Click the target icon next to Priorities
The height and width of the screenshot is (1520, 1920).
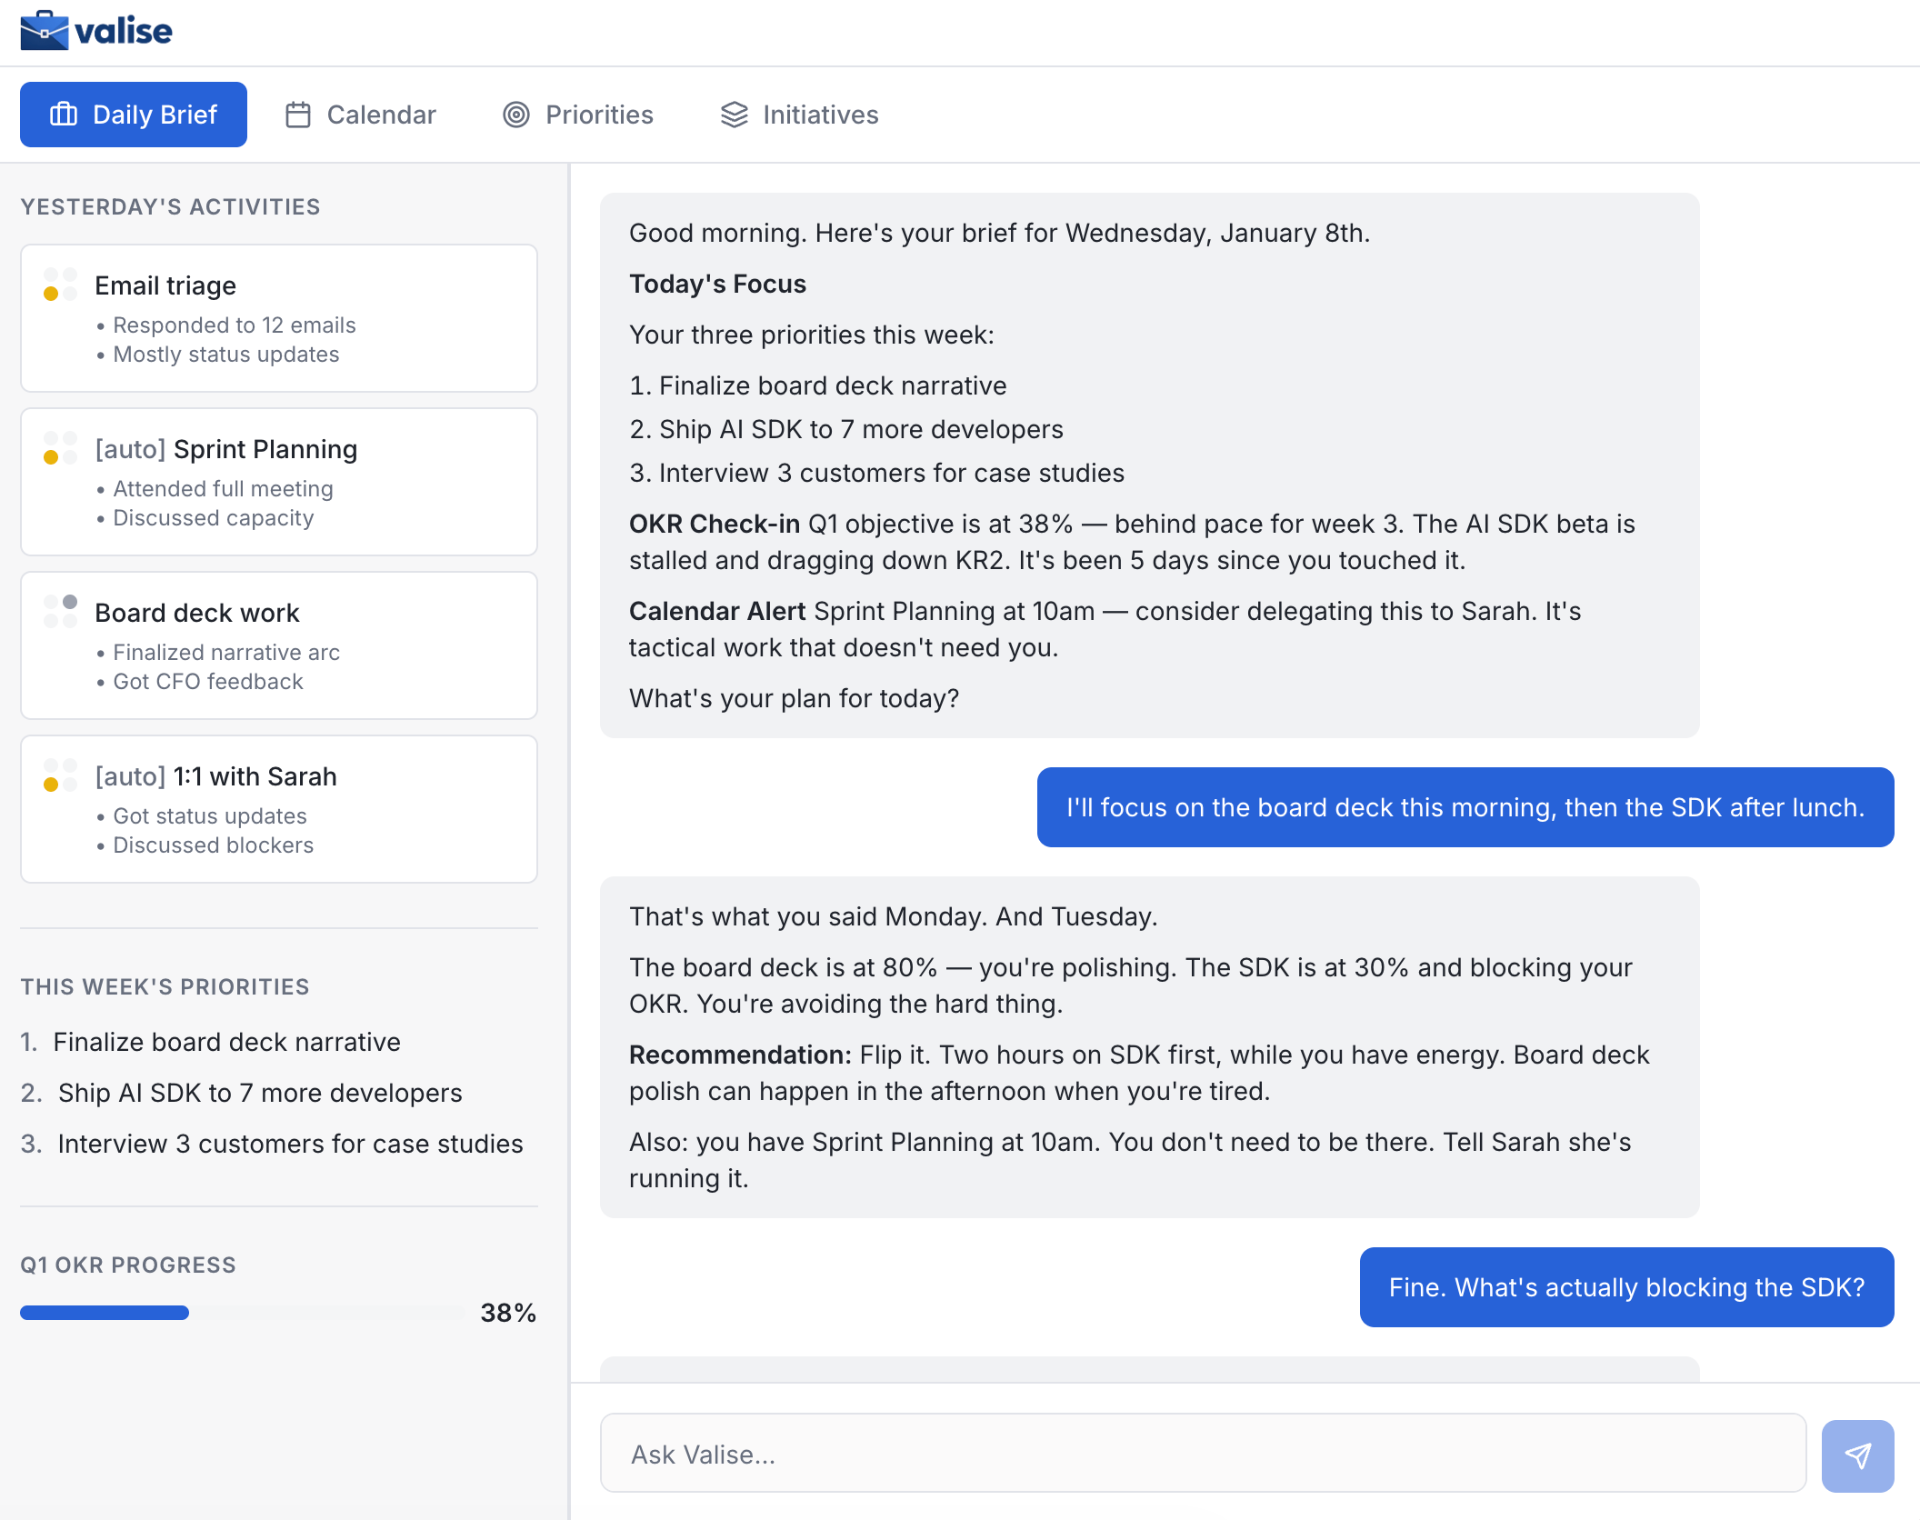516,114
